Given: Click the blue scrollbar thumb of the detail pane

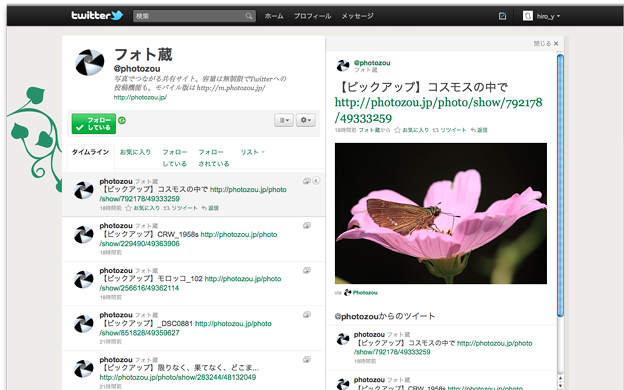Looking at the screenshot, I should pyautogui.click(x=560, y=185).
